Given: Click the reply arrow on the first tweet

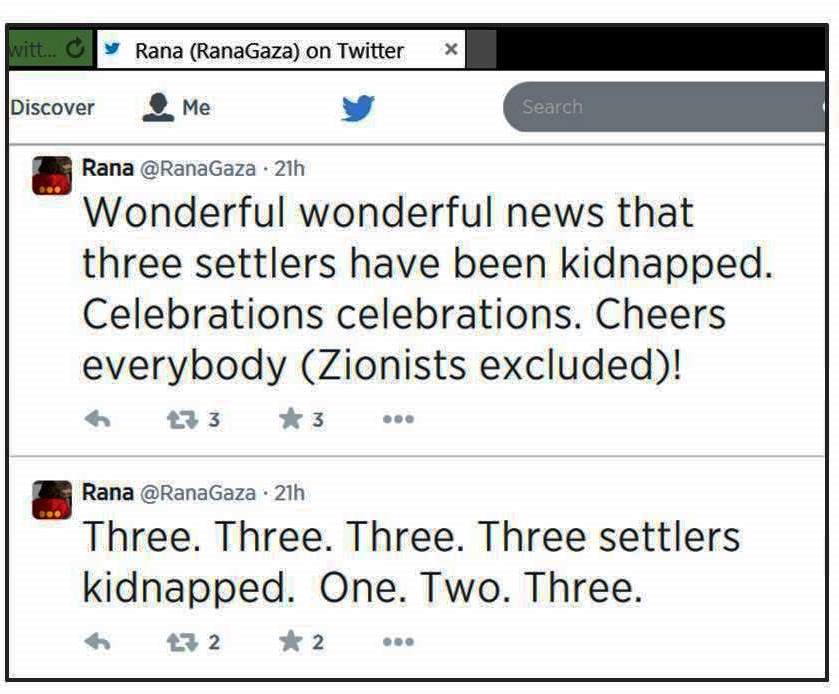Looking at the screenshot, I should click(x=97, y=419).
